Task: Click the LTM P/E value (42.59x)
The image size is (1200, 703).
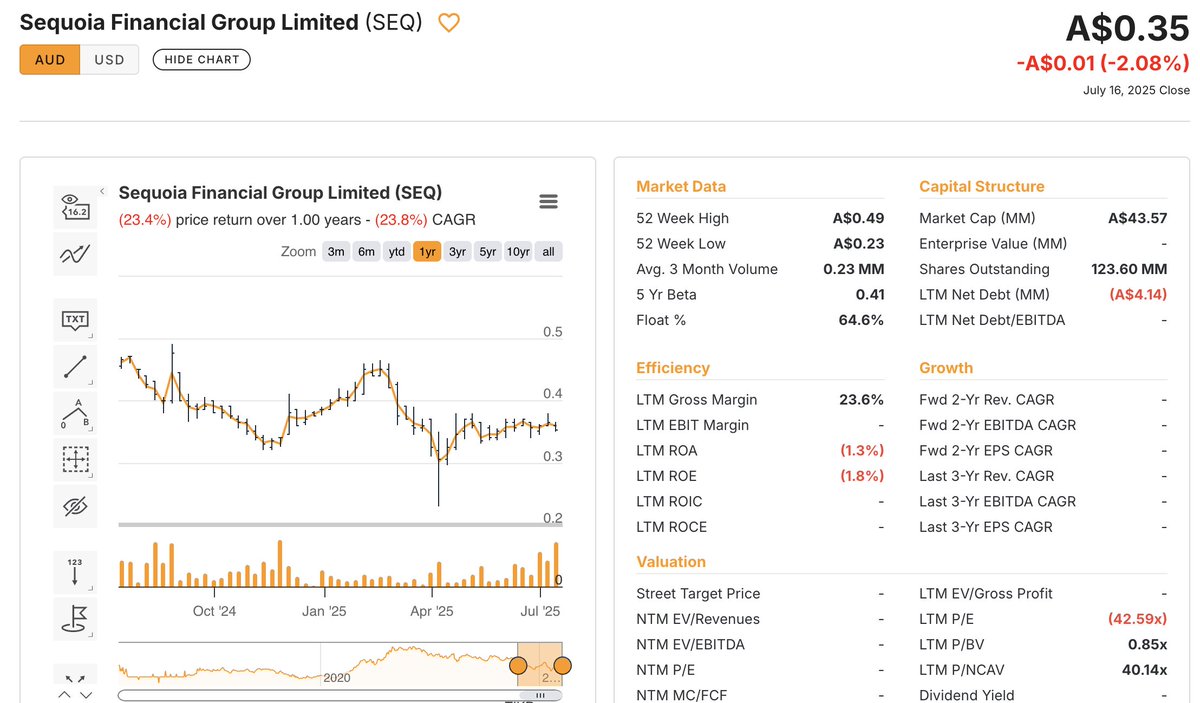Action: [x=1137, y=619]
